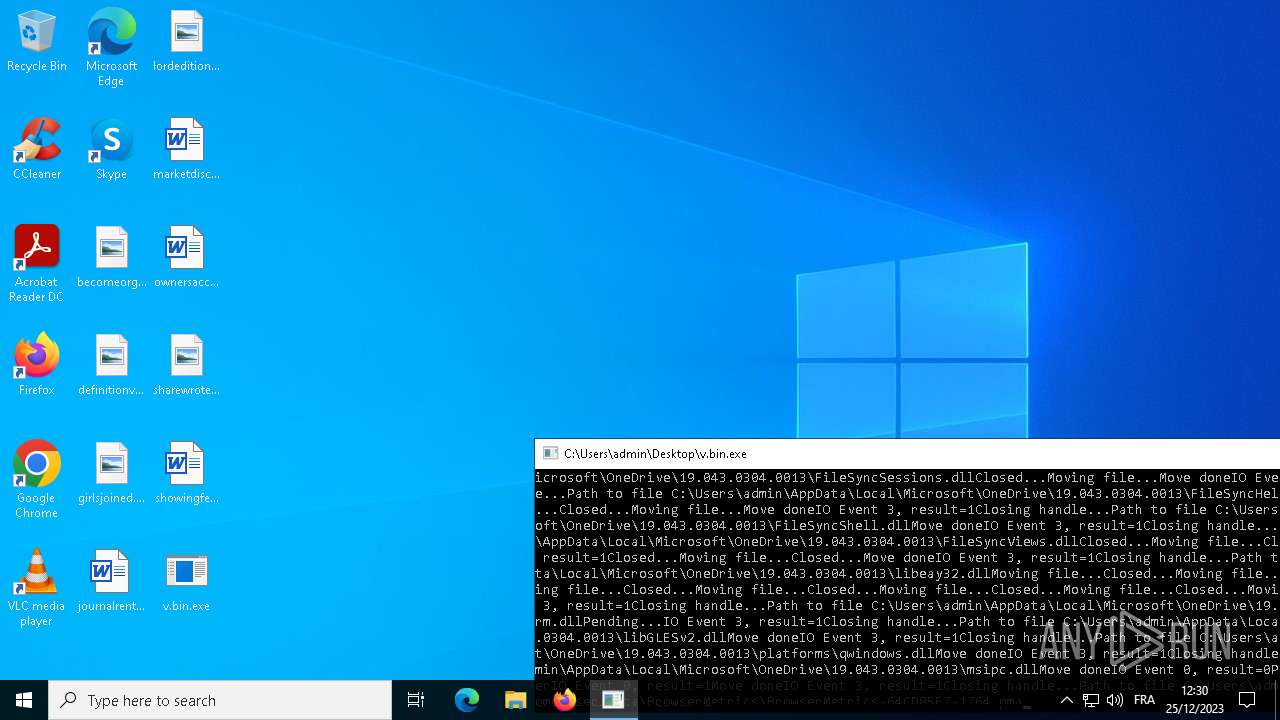Select the becomeorg image file
The image size is (1280, 720).
pos(111,258)
